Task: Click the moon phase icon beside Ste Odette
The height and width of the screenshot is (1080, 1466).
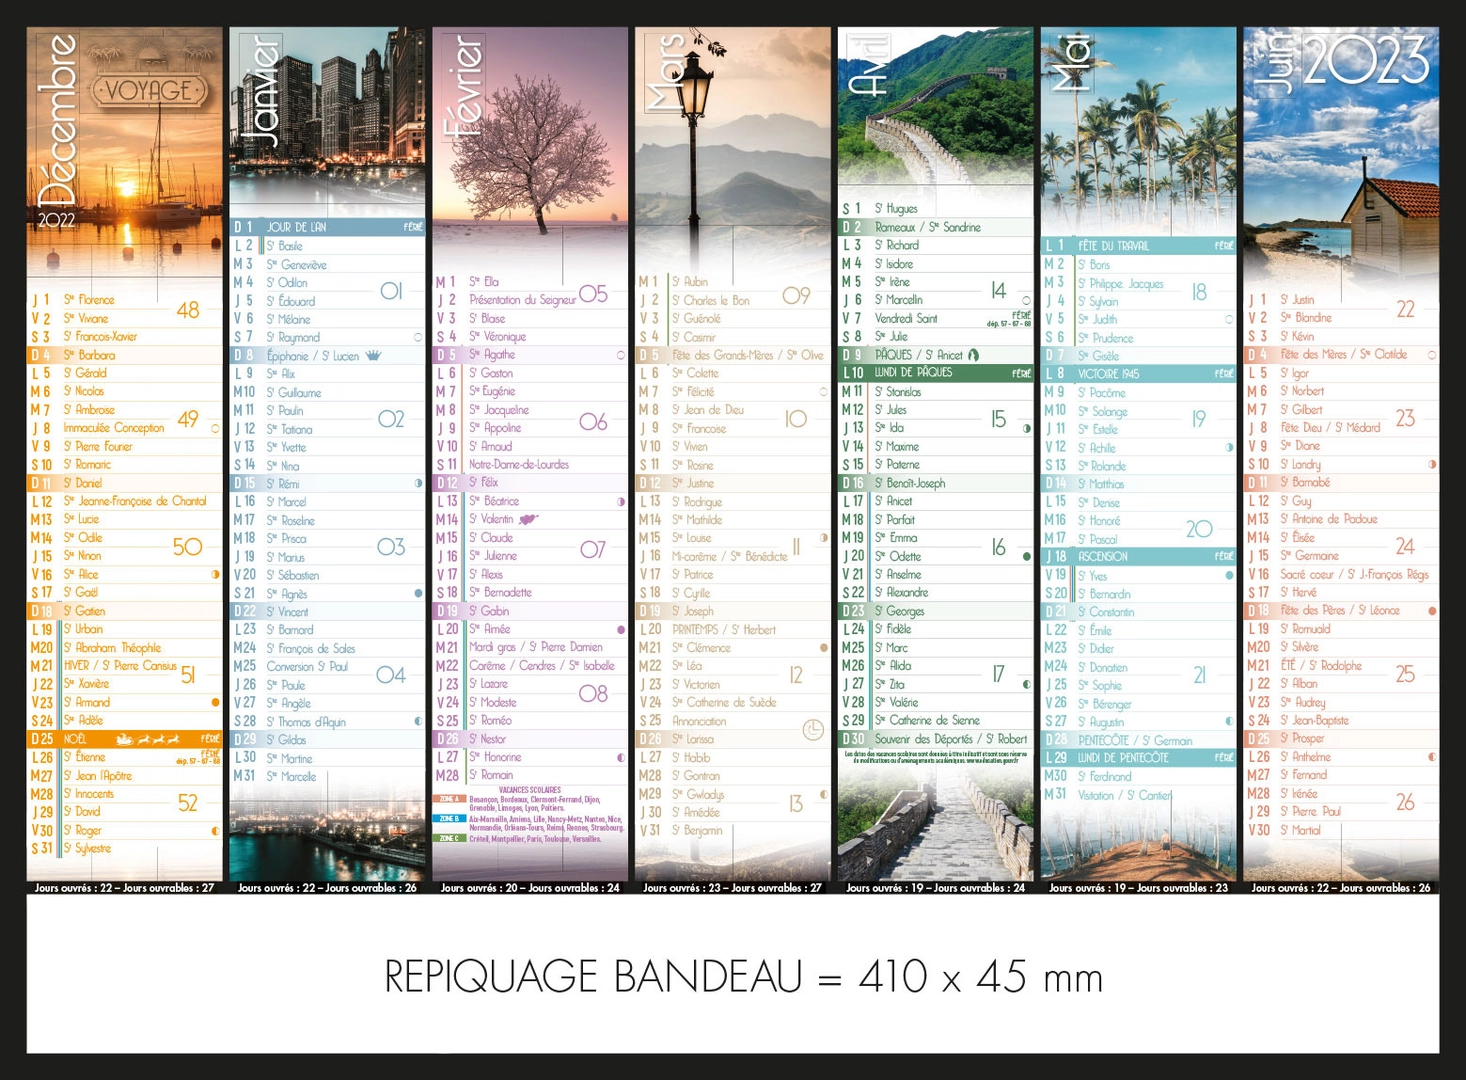Action: [1026, 556]
